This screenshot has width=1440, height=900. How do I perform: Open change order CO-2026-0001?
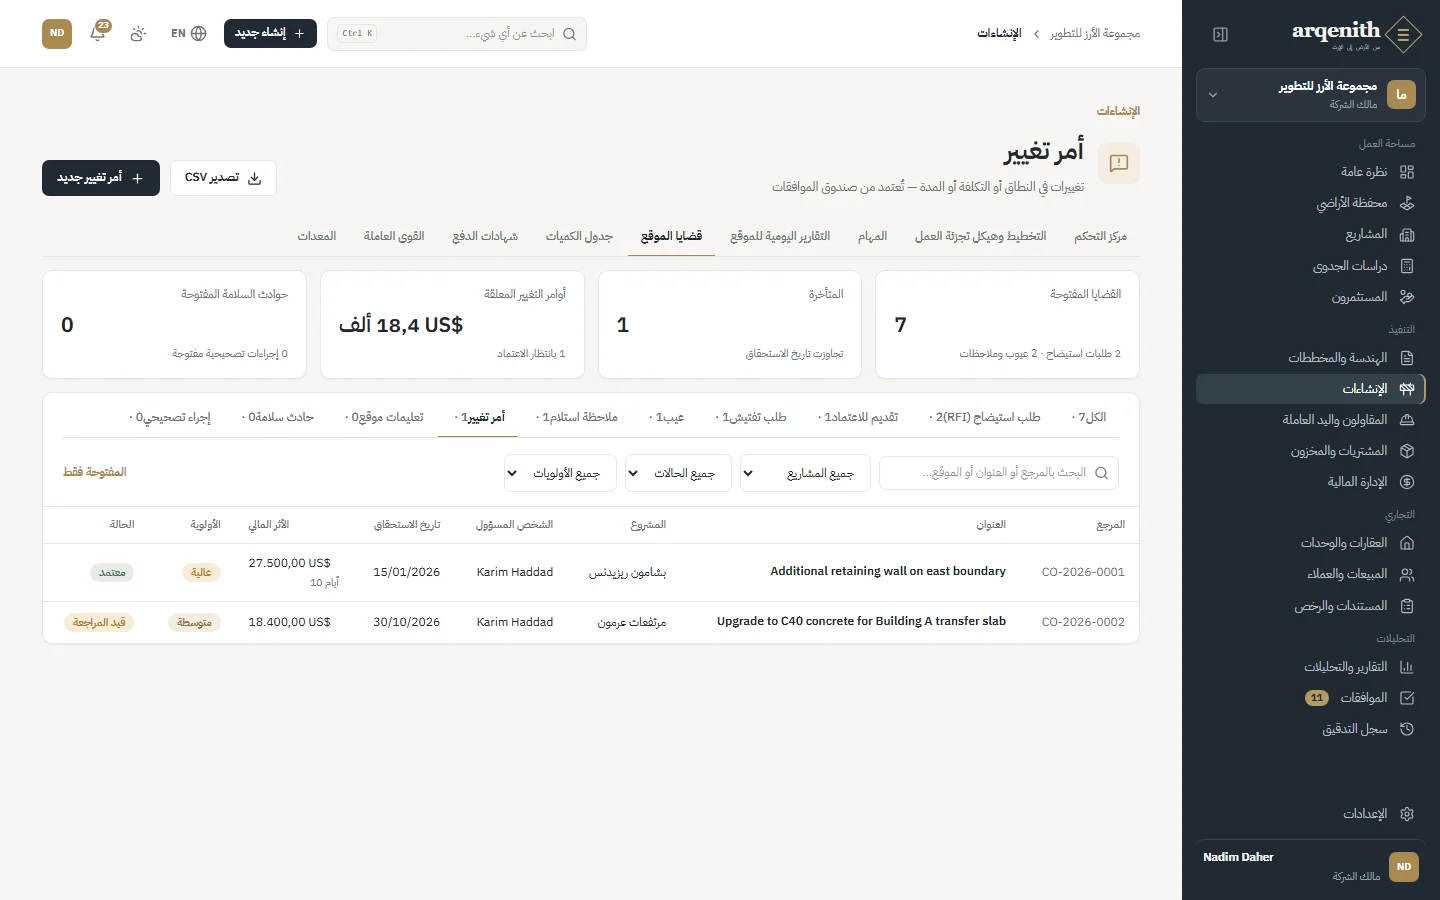[590, 572]
